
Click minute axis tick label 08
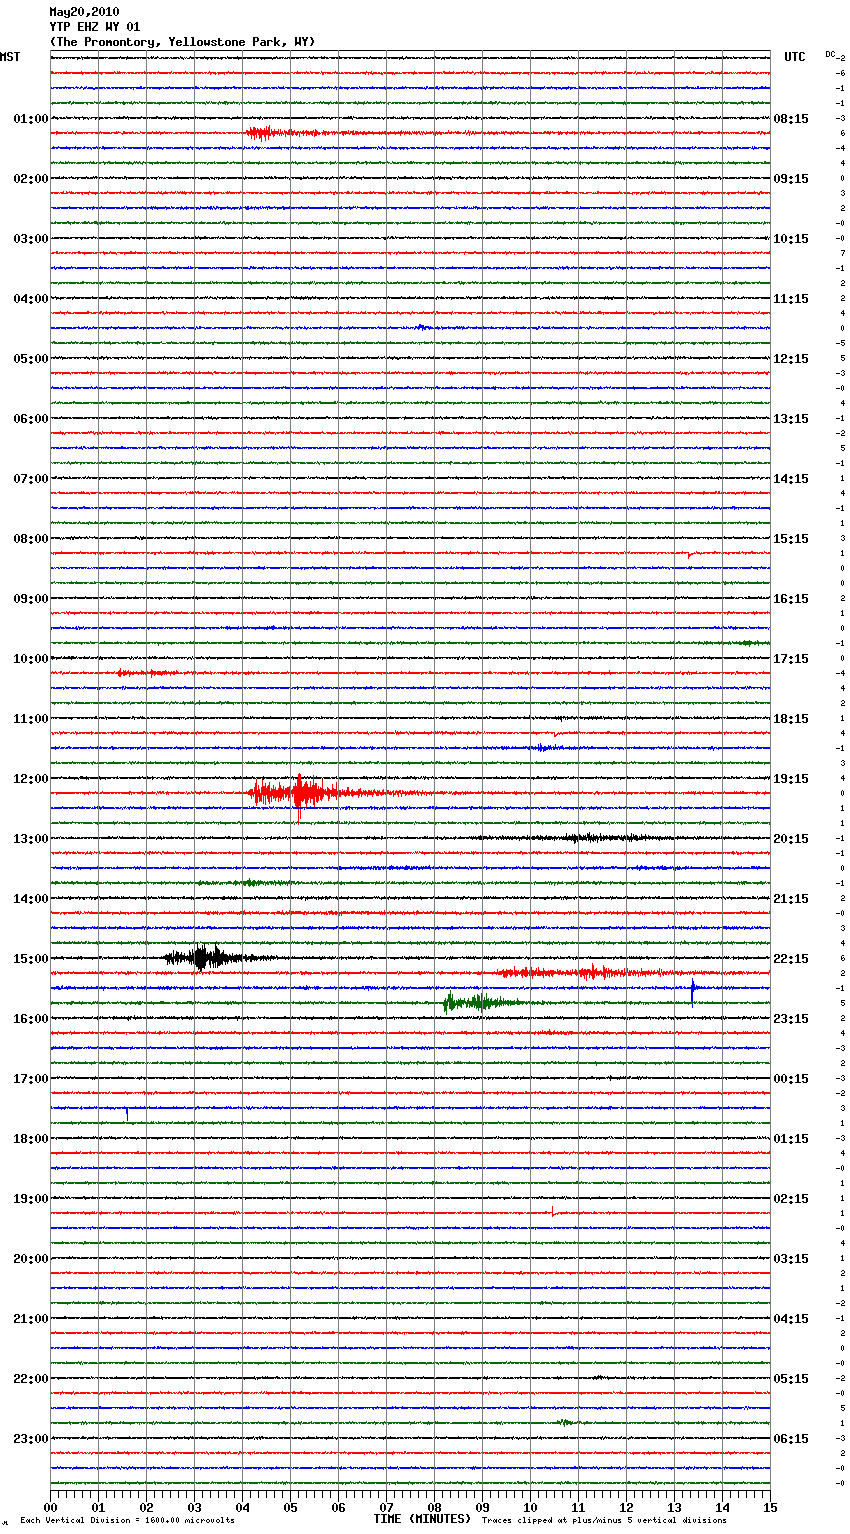pyautogui.click(x=434, y=1507)
